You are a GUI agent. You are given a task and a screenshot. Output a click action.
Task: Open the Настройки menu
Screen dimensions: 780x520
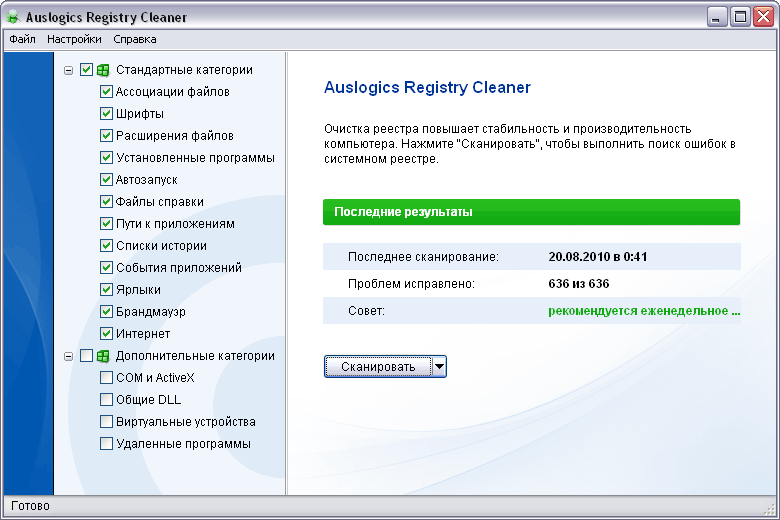click(74, 39)
